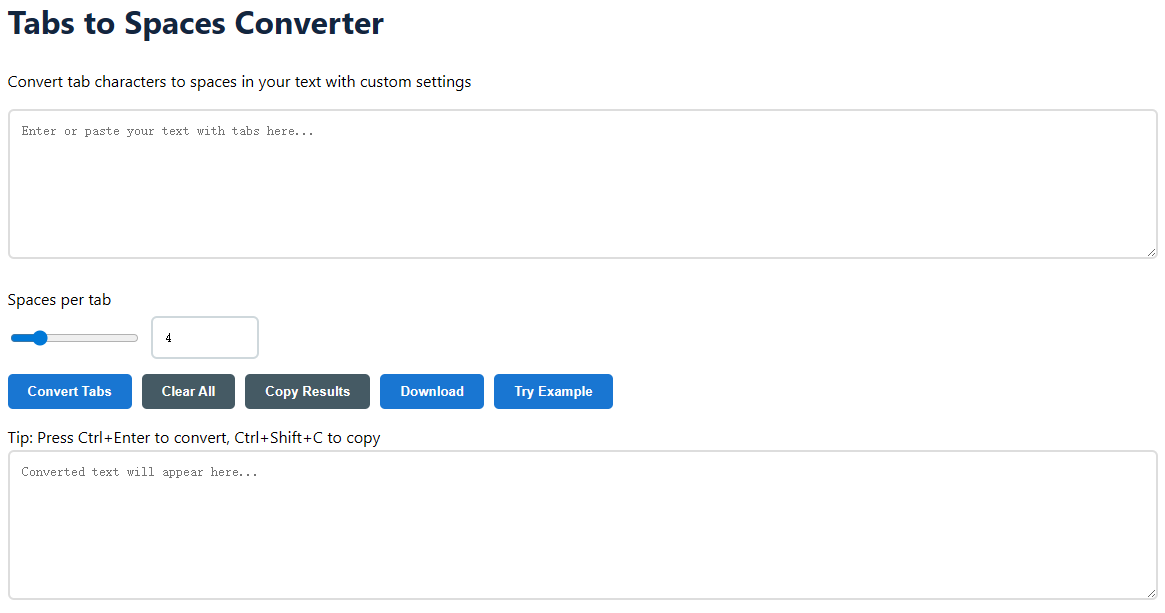1165x613 pixels.
Task: Focus the spaces per tab number field
Action: tap(205, 338)
